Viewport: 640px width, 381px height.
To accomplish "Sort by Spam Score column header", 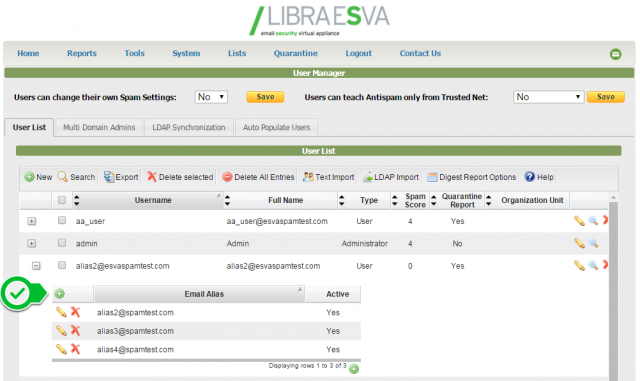I will pyautogui.click(x=415, y=200).
